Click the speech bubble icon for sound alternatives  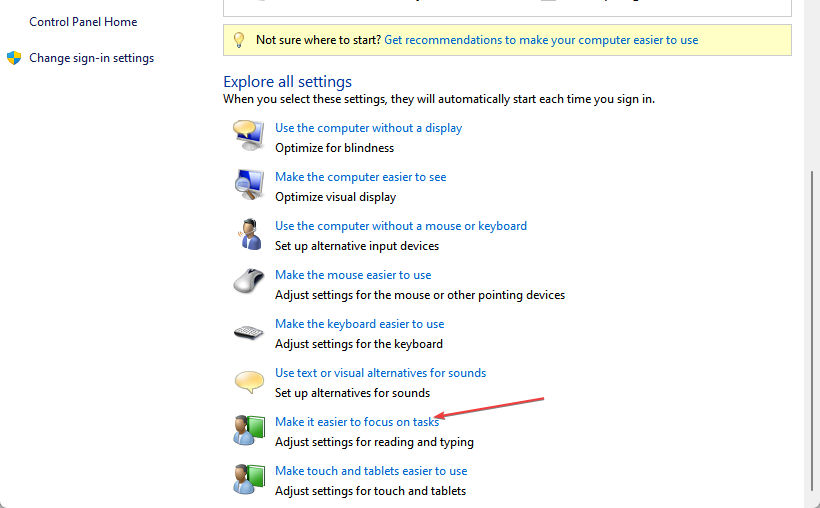[x=249, y=381]
